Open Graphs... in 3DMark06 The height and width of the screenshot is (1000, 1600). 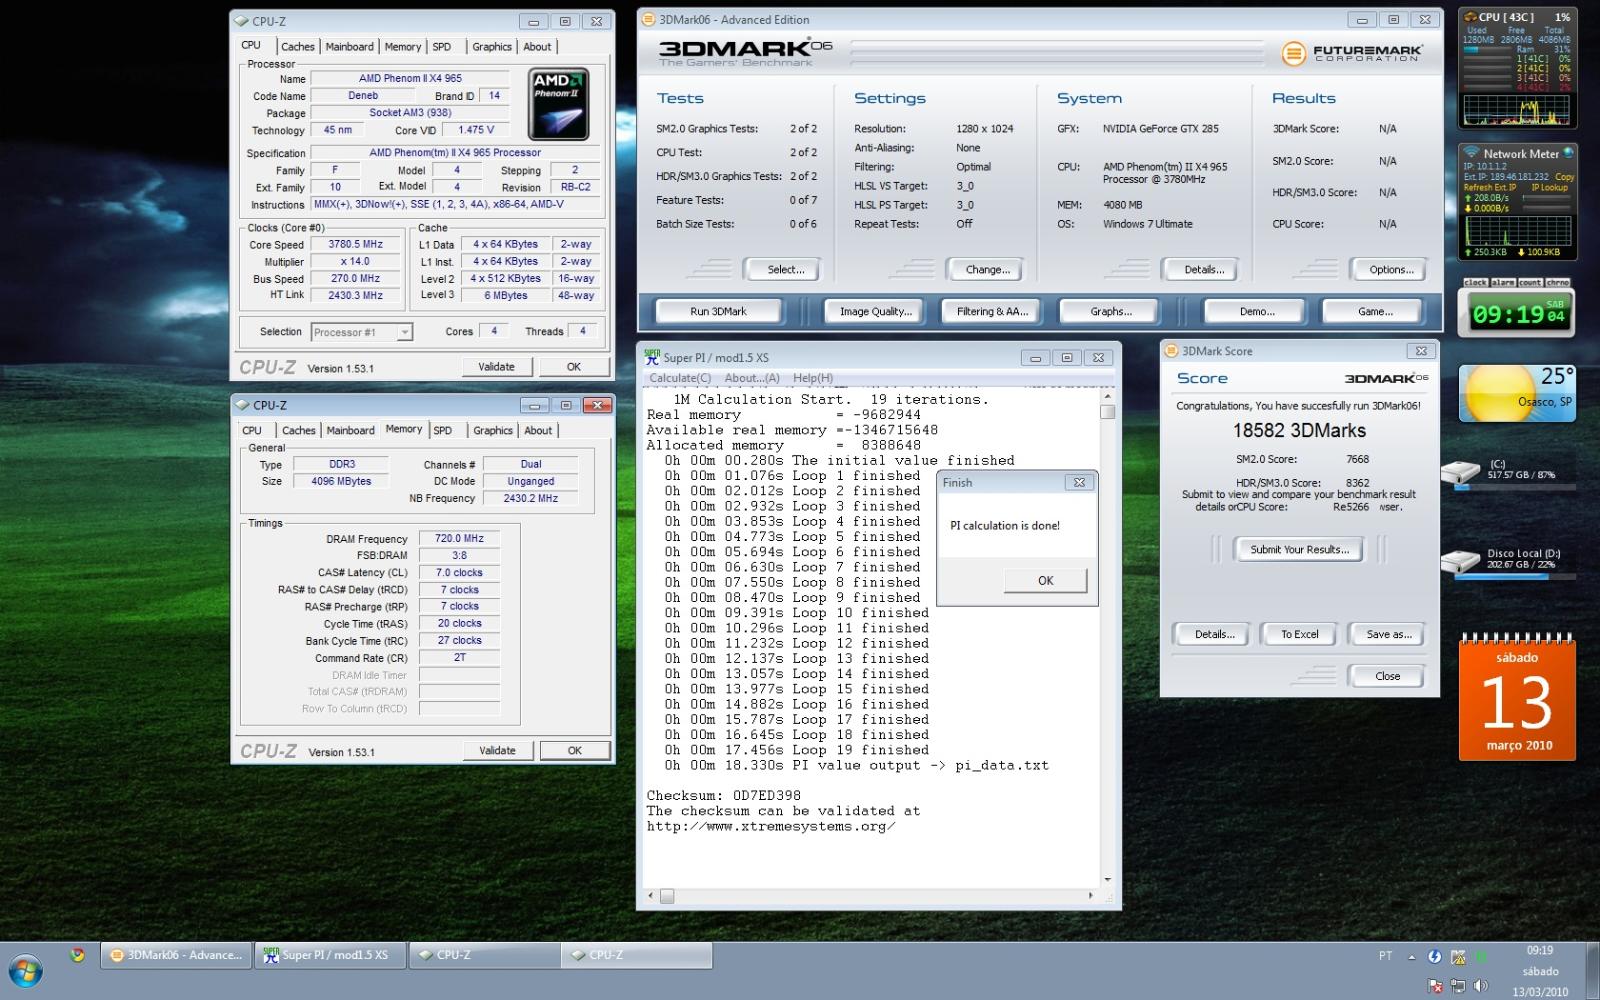[x=1111, y=311]
